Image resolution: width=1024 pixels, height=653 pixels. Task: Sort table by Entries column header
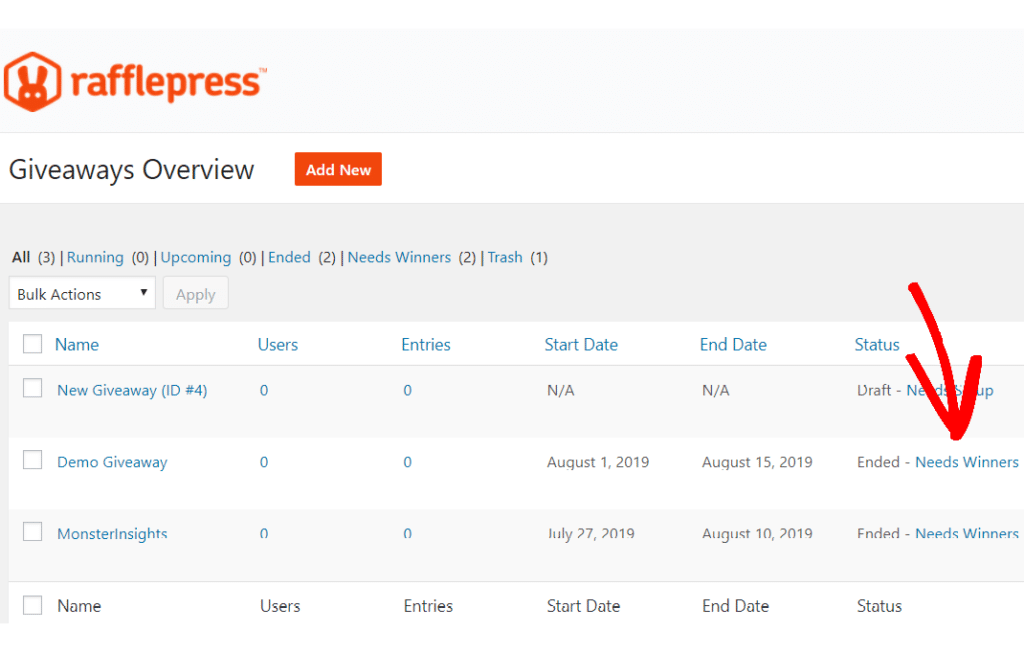426,345
